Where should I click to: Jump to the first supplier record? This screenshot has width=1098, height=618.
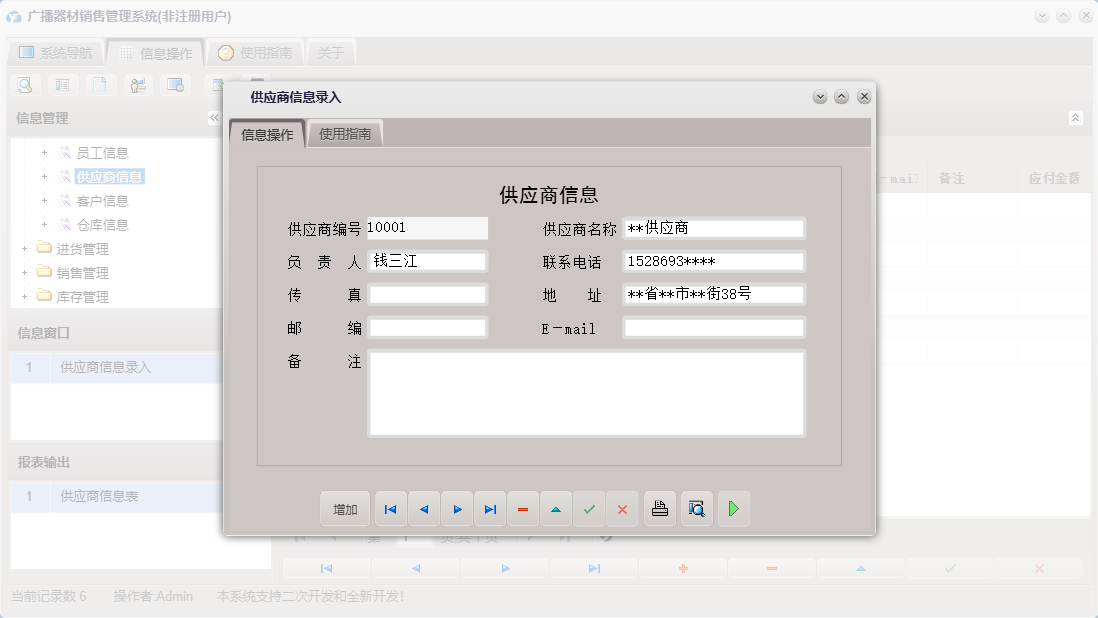(x=390, y=509)
